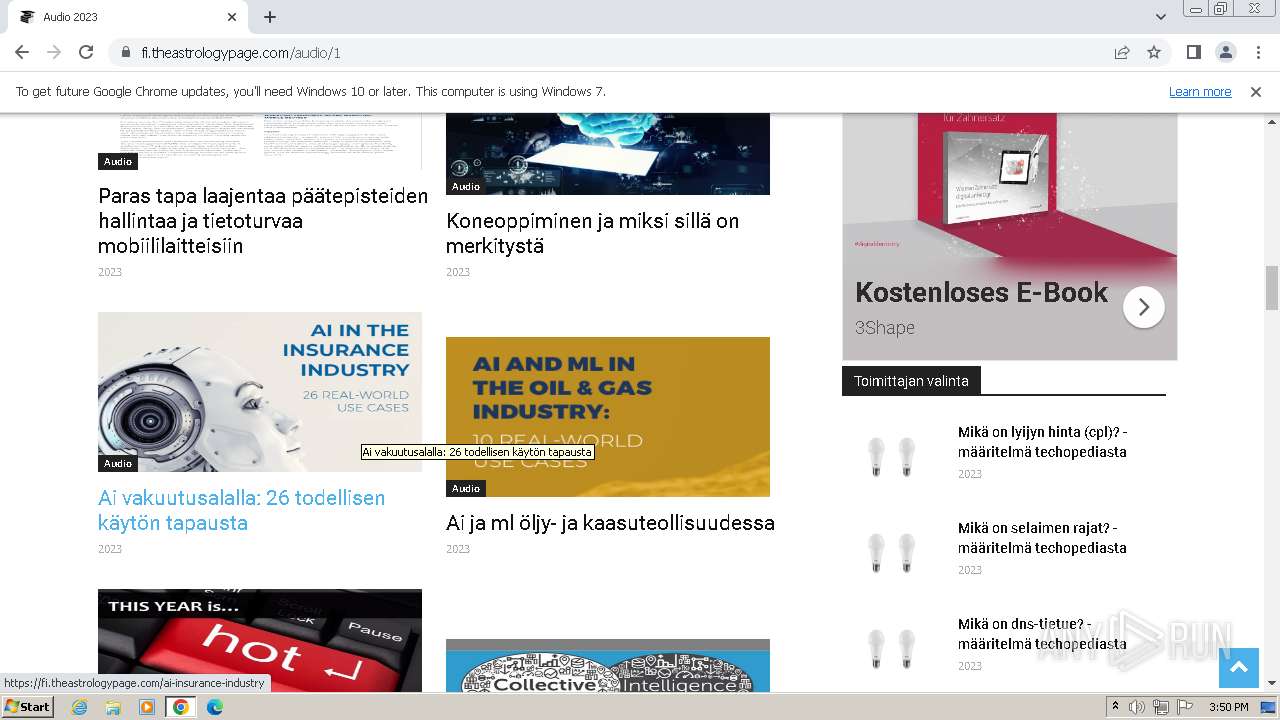Click Audio tag on Koneoppiminen article image

pos(466,186)
